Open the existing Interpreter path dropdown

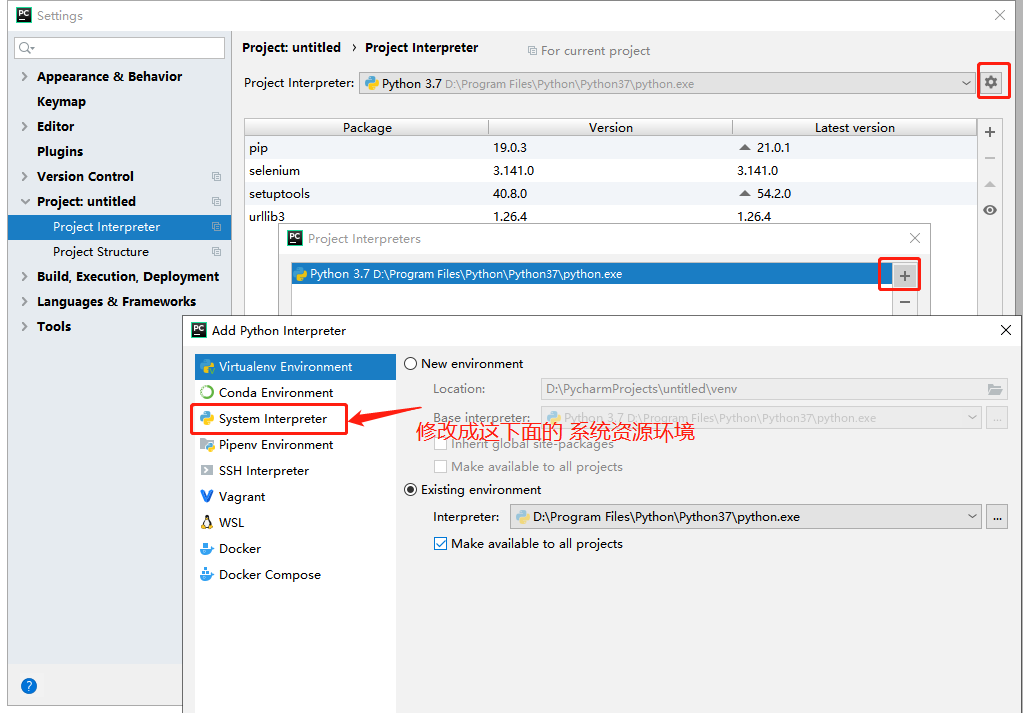coord(746,517)
